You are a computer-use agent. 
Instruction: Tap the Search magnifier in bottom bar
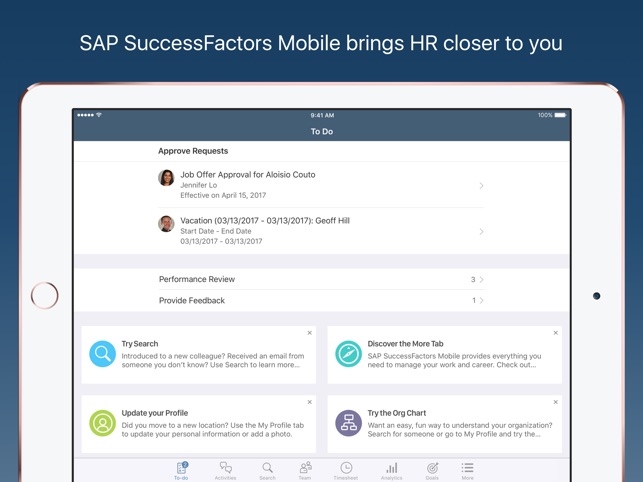267,468
